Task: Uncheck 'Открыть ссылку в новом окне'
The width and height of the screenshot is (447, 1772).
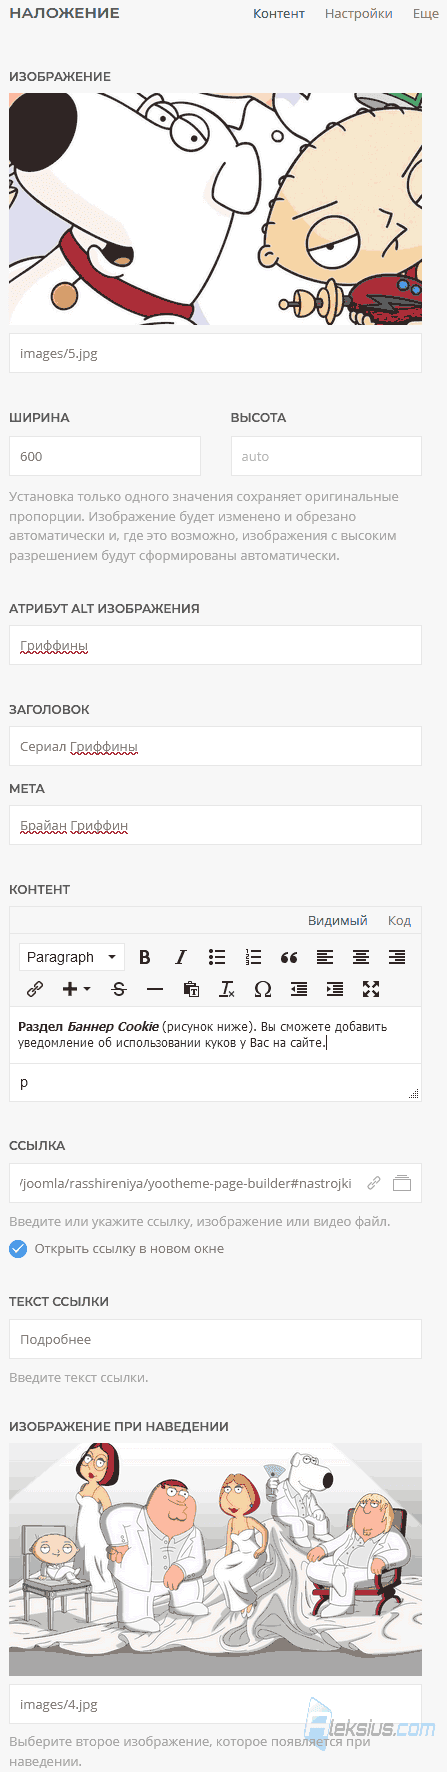Action: coord(18,1248)
